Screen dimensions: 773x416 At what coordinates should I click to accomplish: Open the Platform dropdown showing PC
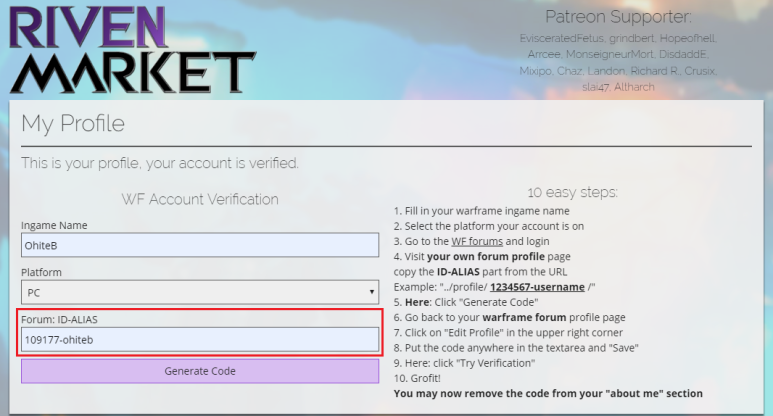pos(200,293)
